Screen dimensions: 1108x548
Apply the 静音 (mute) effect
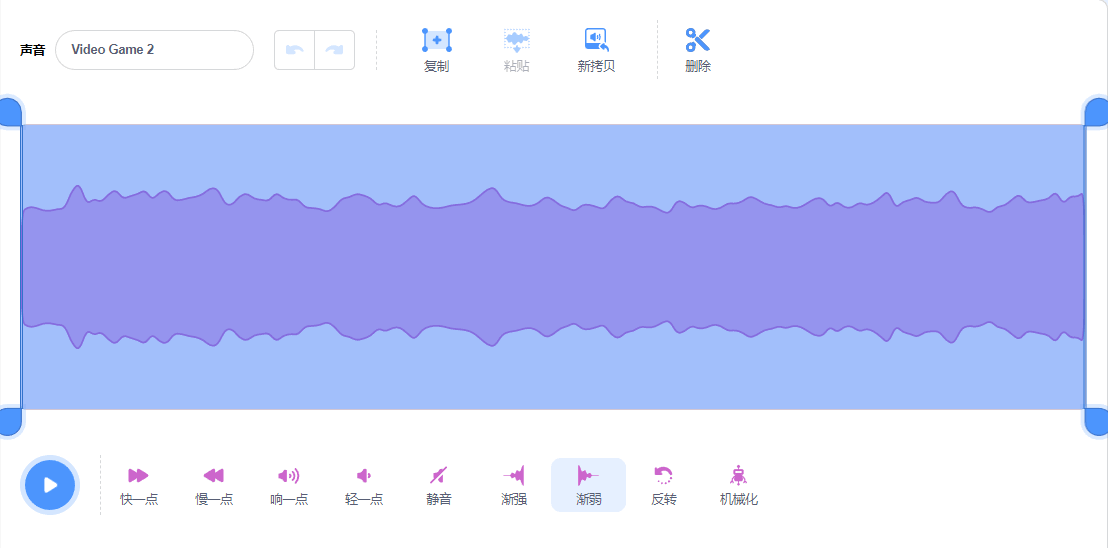[x=439, y=475]
